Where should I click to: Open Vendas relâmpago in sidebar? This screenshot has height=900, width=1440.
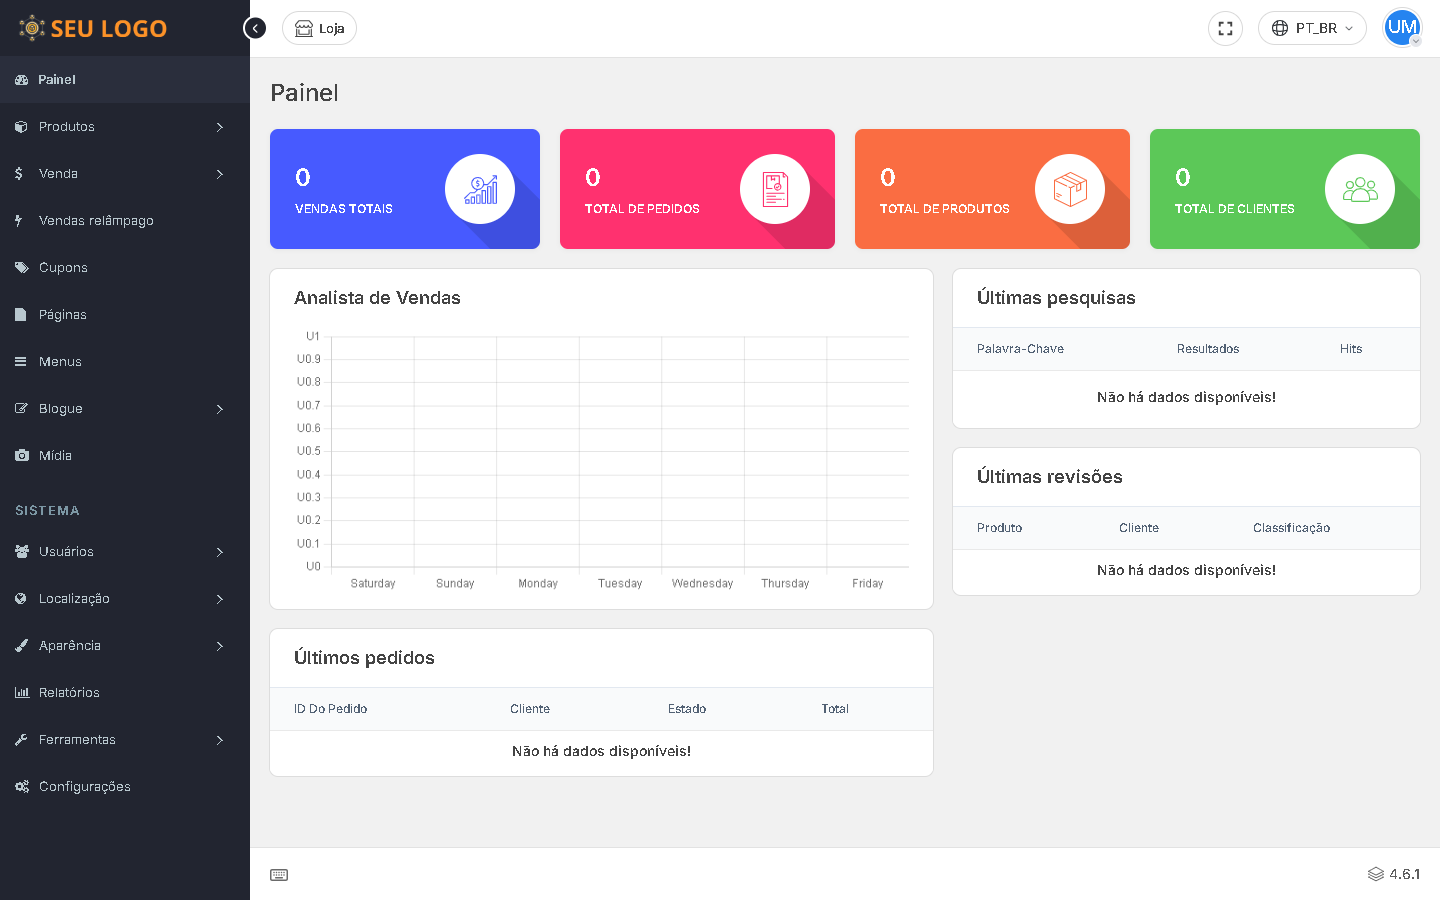[x=96, y=221]
